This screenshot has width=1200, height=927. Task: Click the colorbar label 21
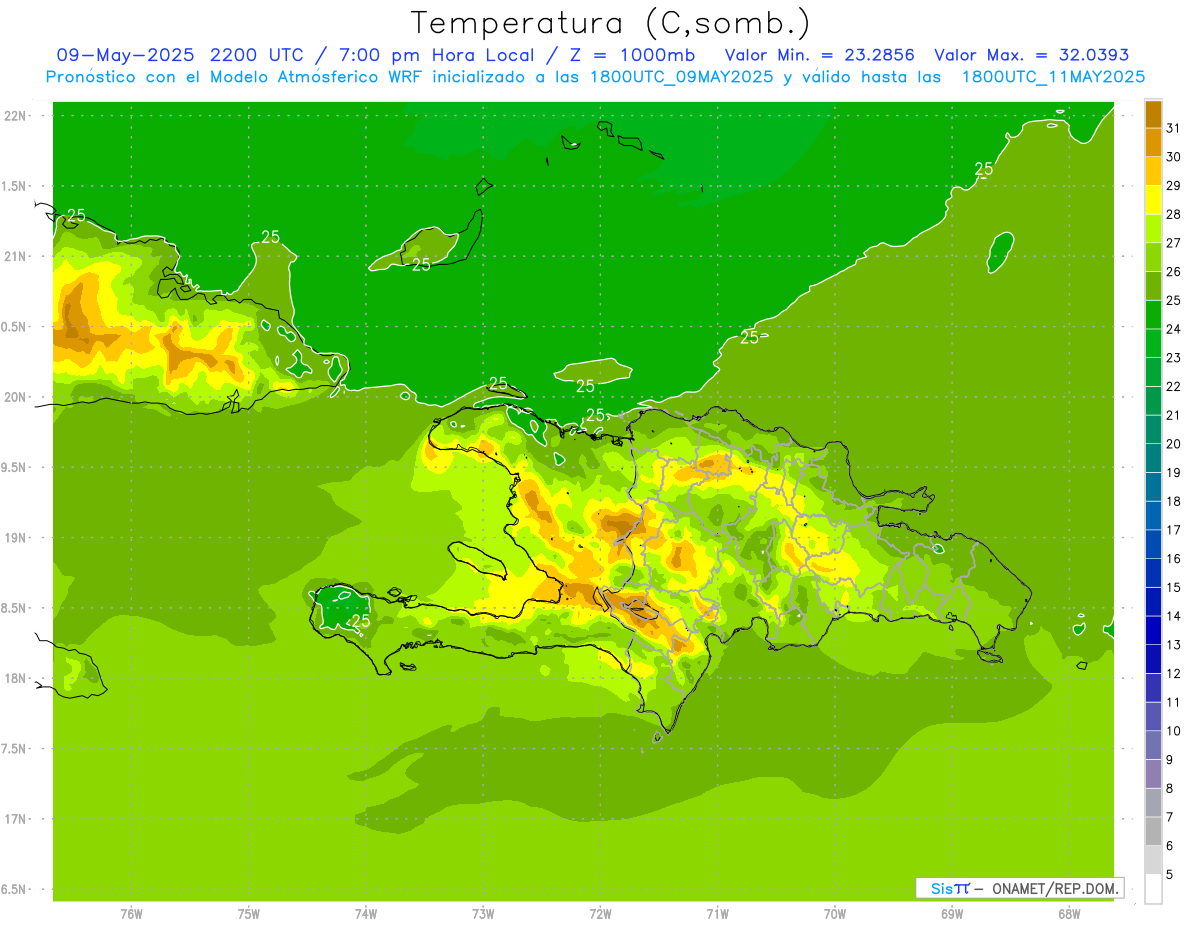click(1174, 416)
